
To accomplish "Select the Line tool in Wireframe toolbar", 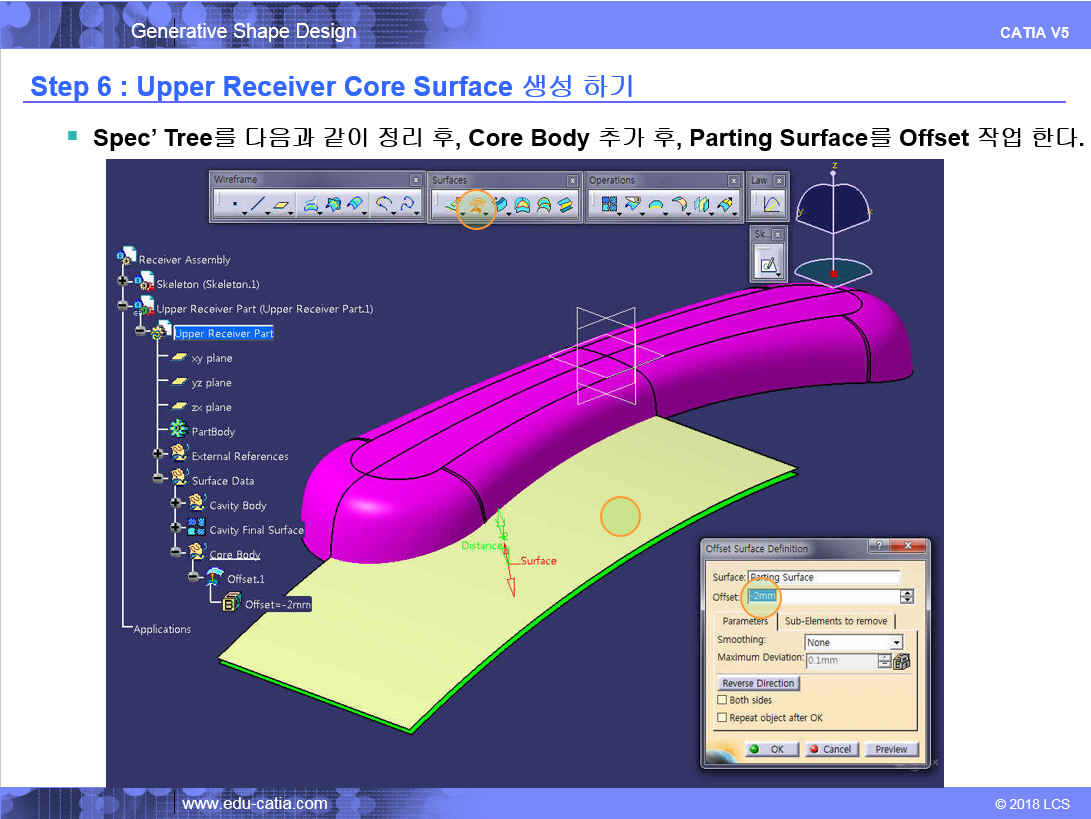I will [258, 205].
